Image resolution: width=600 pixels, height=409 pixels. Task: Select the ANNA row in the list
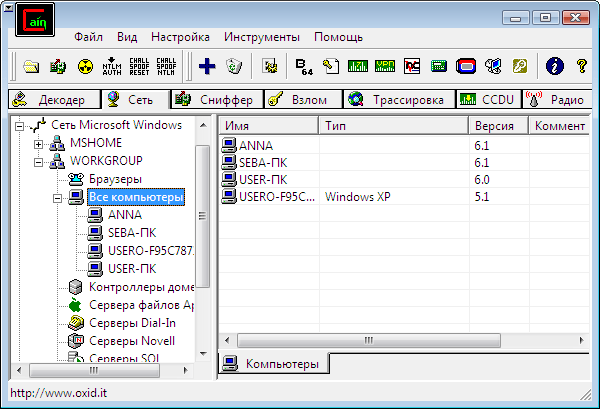click(405, 145)
